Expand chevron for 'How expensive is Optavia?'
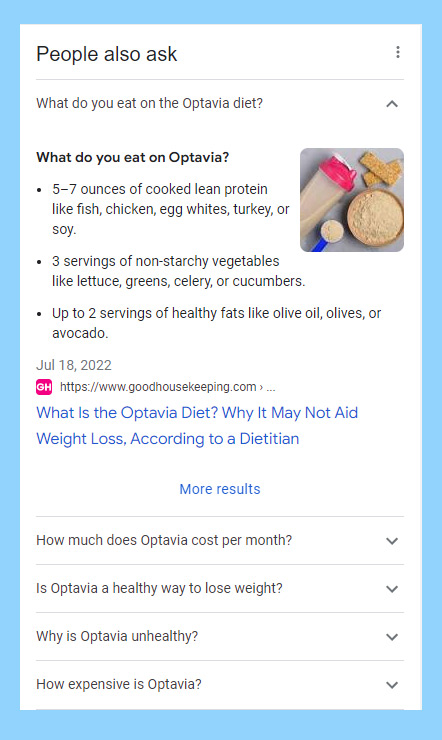 pos(392,685)
